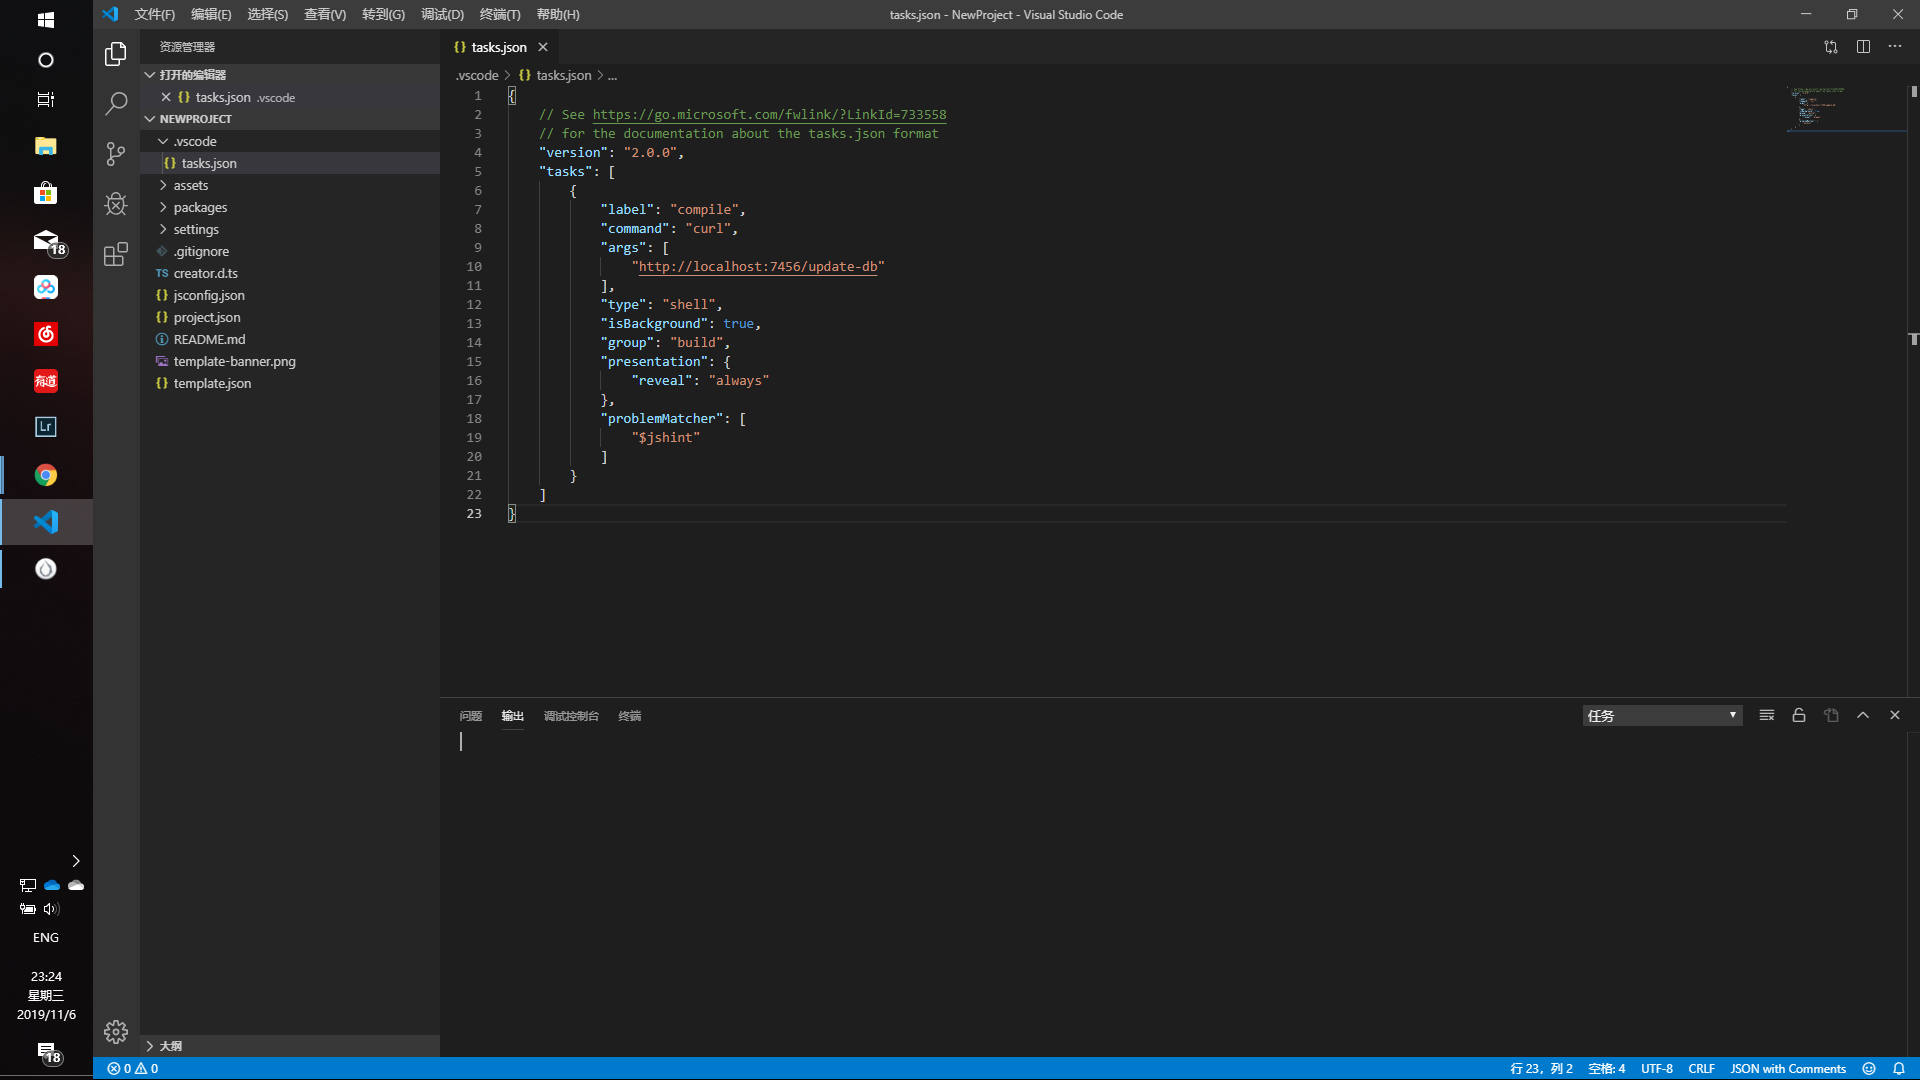Collapse the .vscode folder
This screenshot has height=1080, width=1920.
pyautogui.click(x=194, y=141)
